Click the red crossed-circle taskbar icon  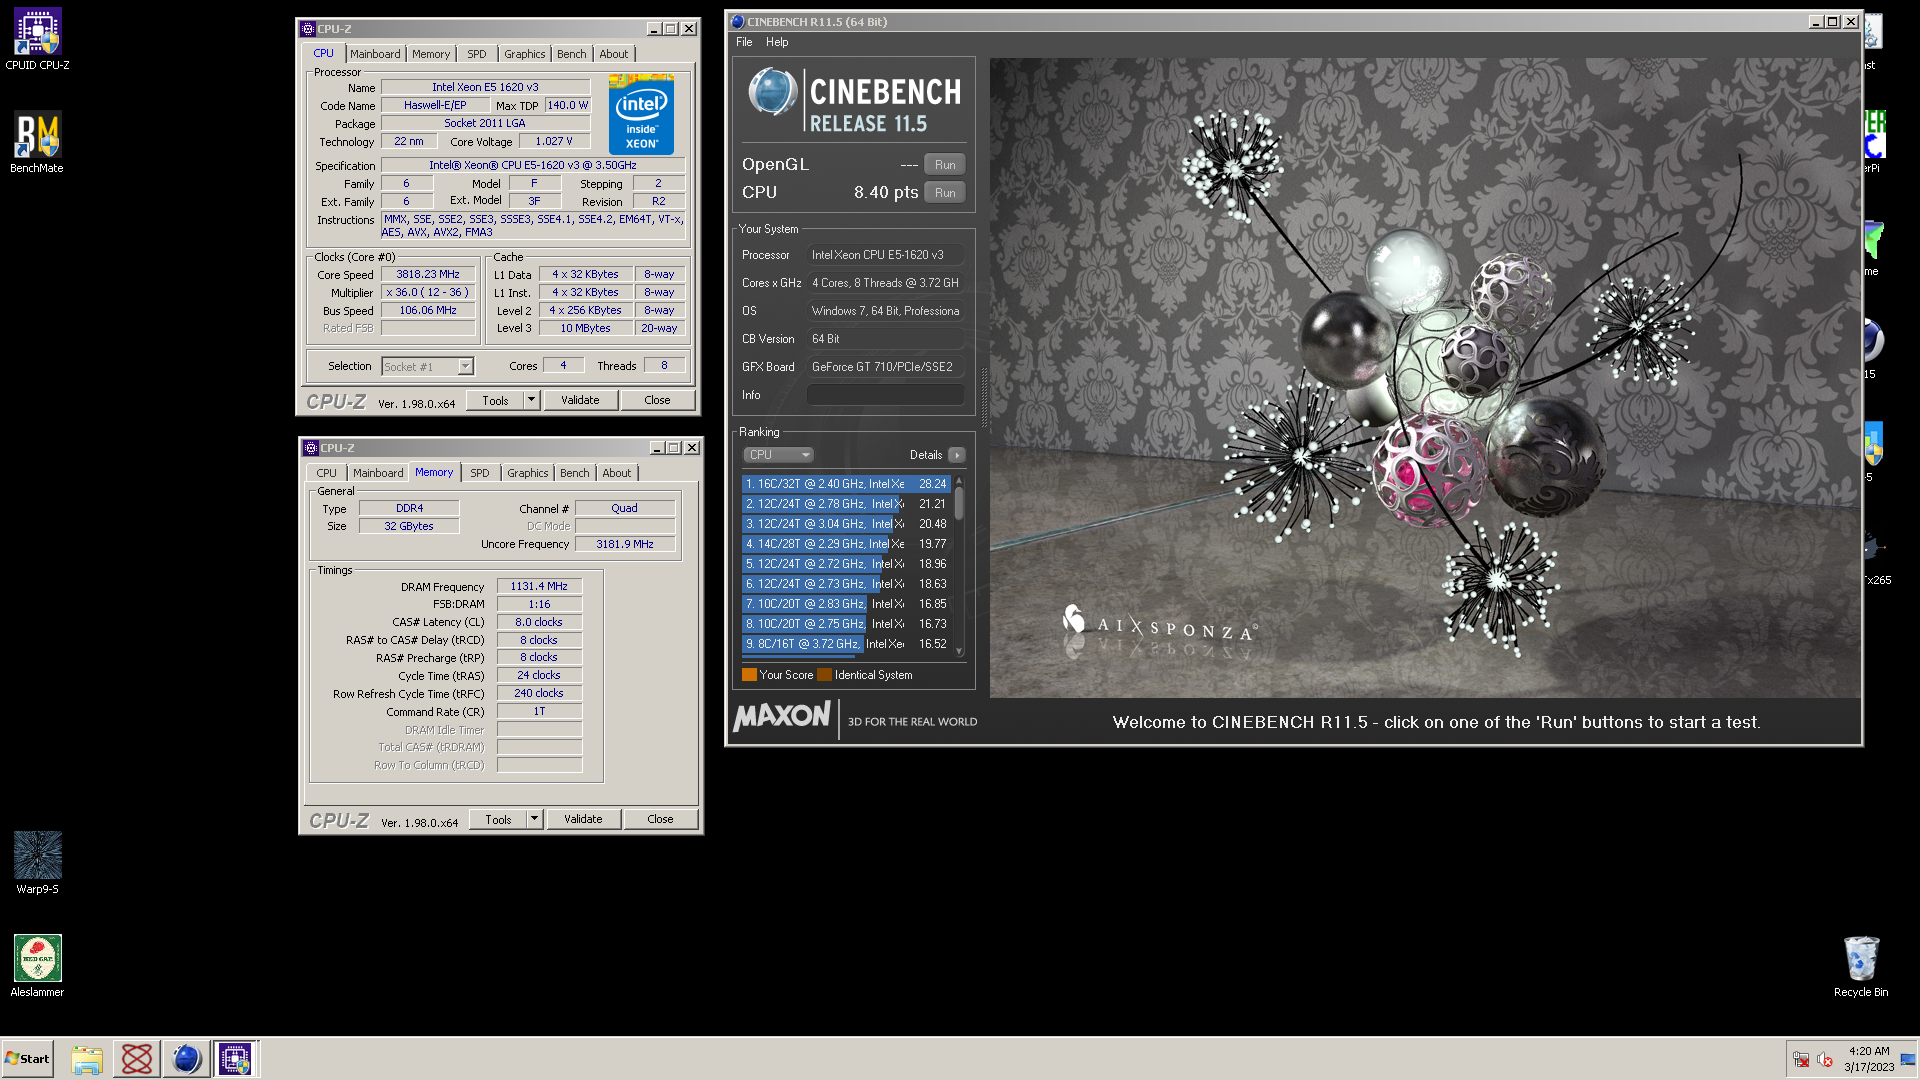(x=137, y=1059)
